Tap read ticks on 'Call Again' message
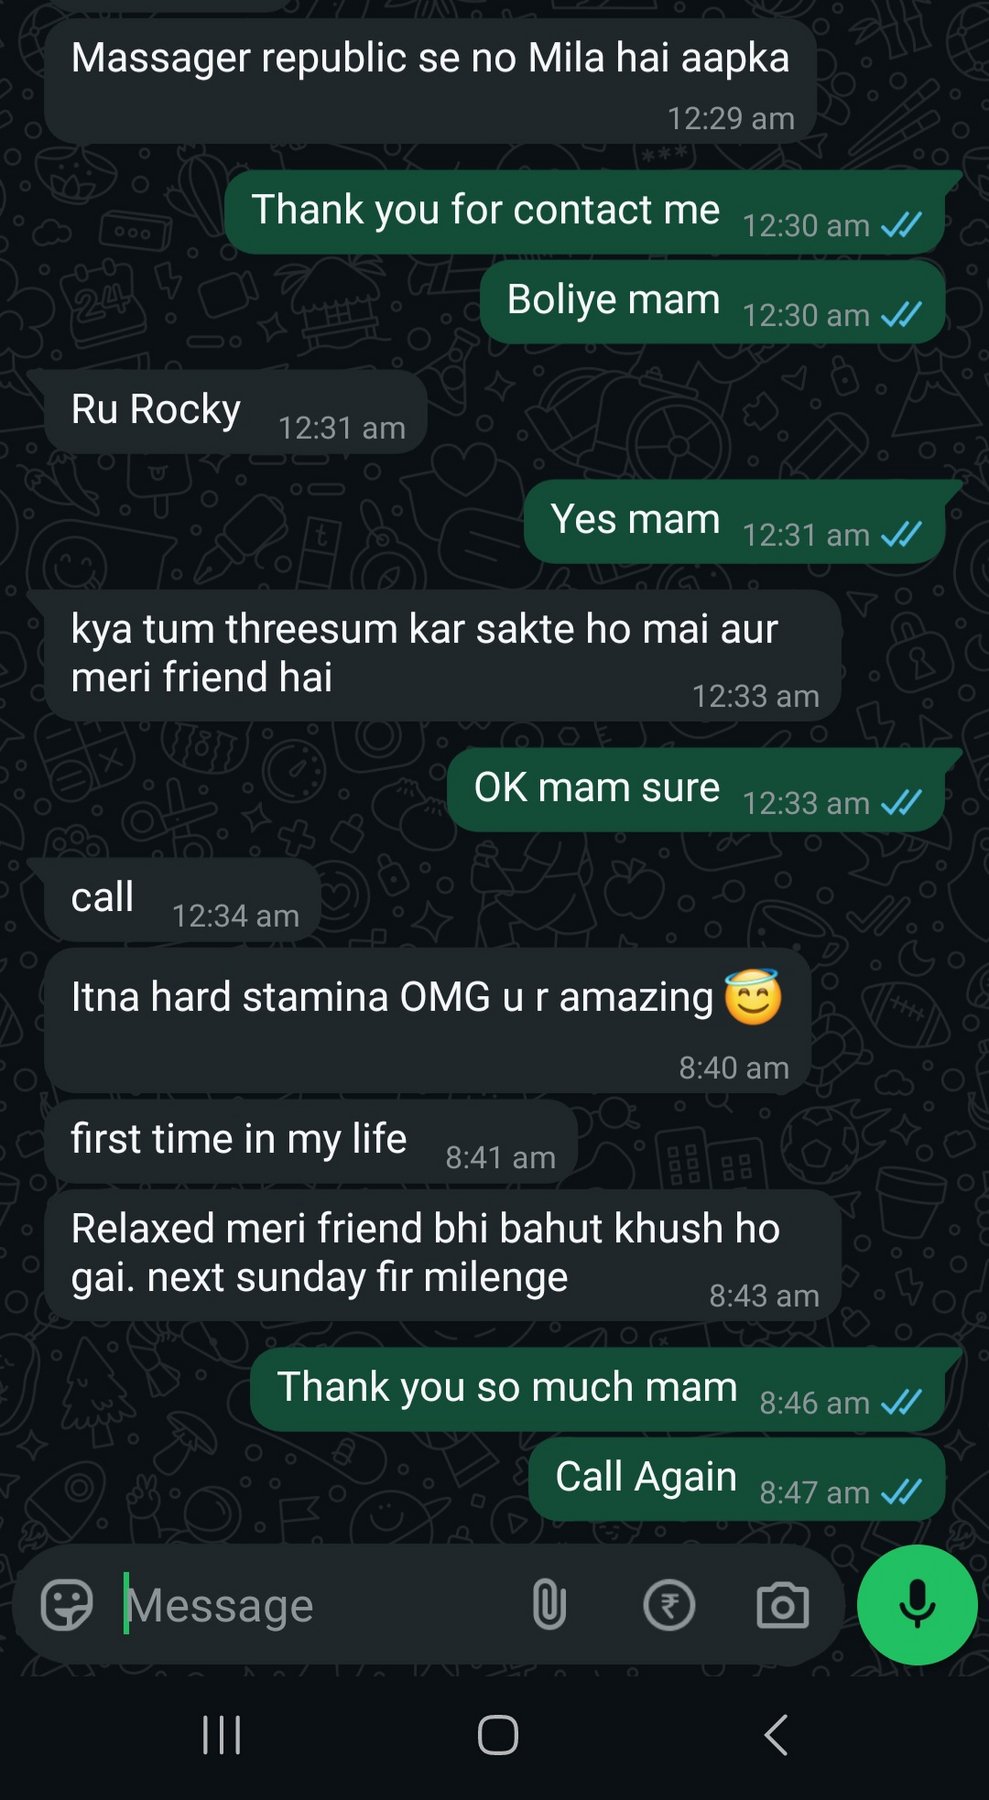This screenshot has height=1800, width=989. [901, 1493]
